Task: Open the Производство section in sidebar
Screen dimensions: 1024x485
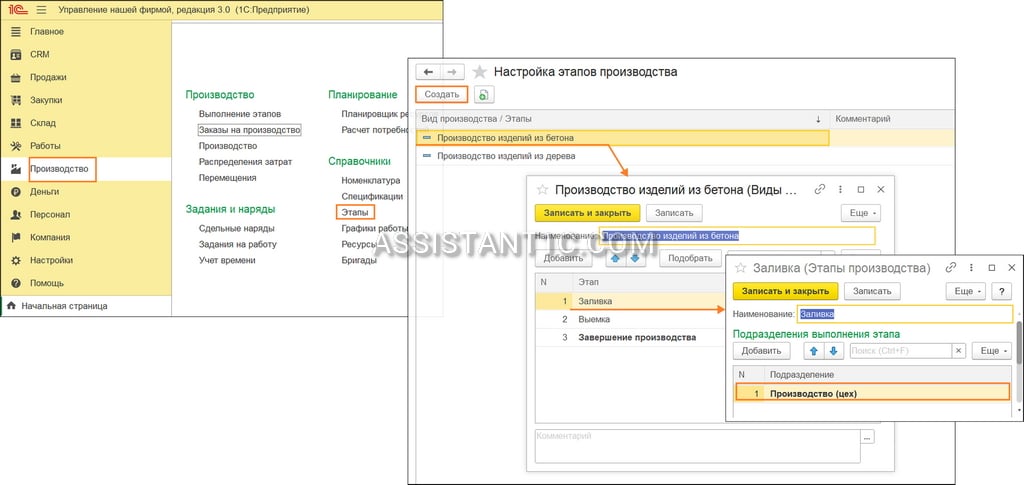Action: 63,168
